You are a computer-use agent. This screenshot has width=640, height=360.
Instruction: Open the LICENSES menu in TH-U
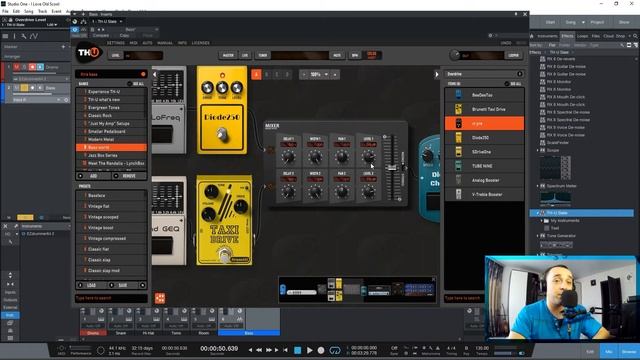[x=200, y=43]
